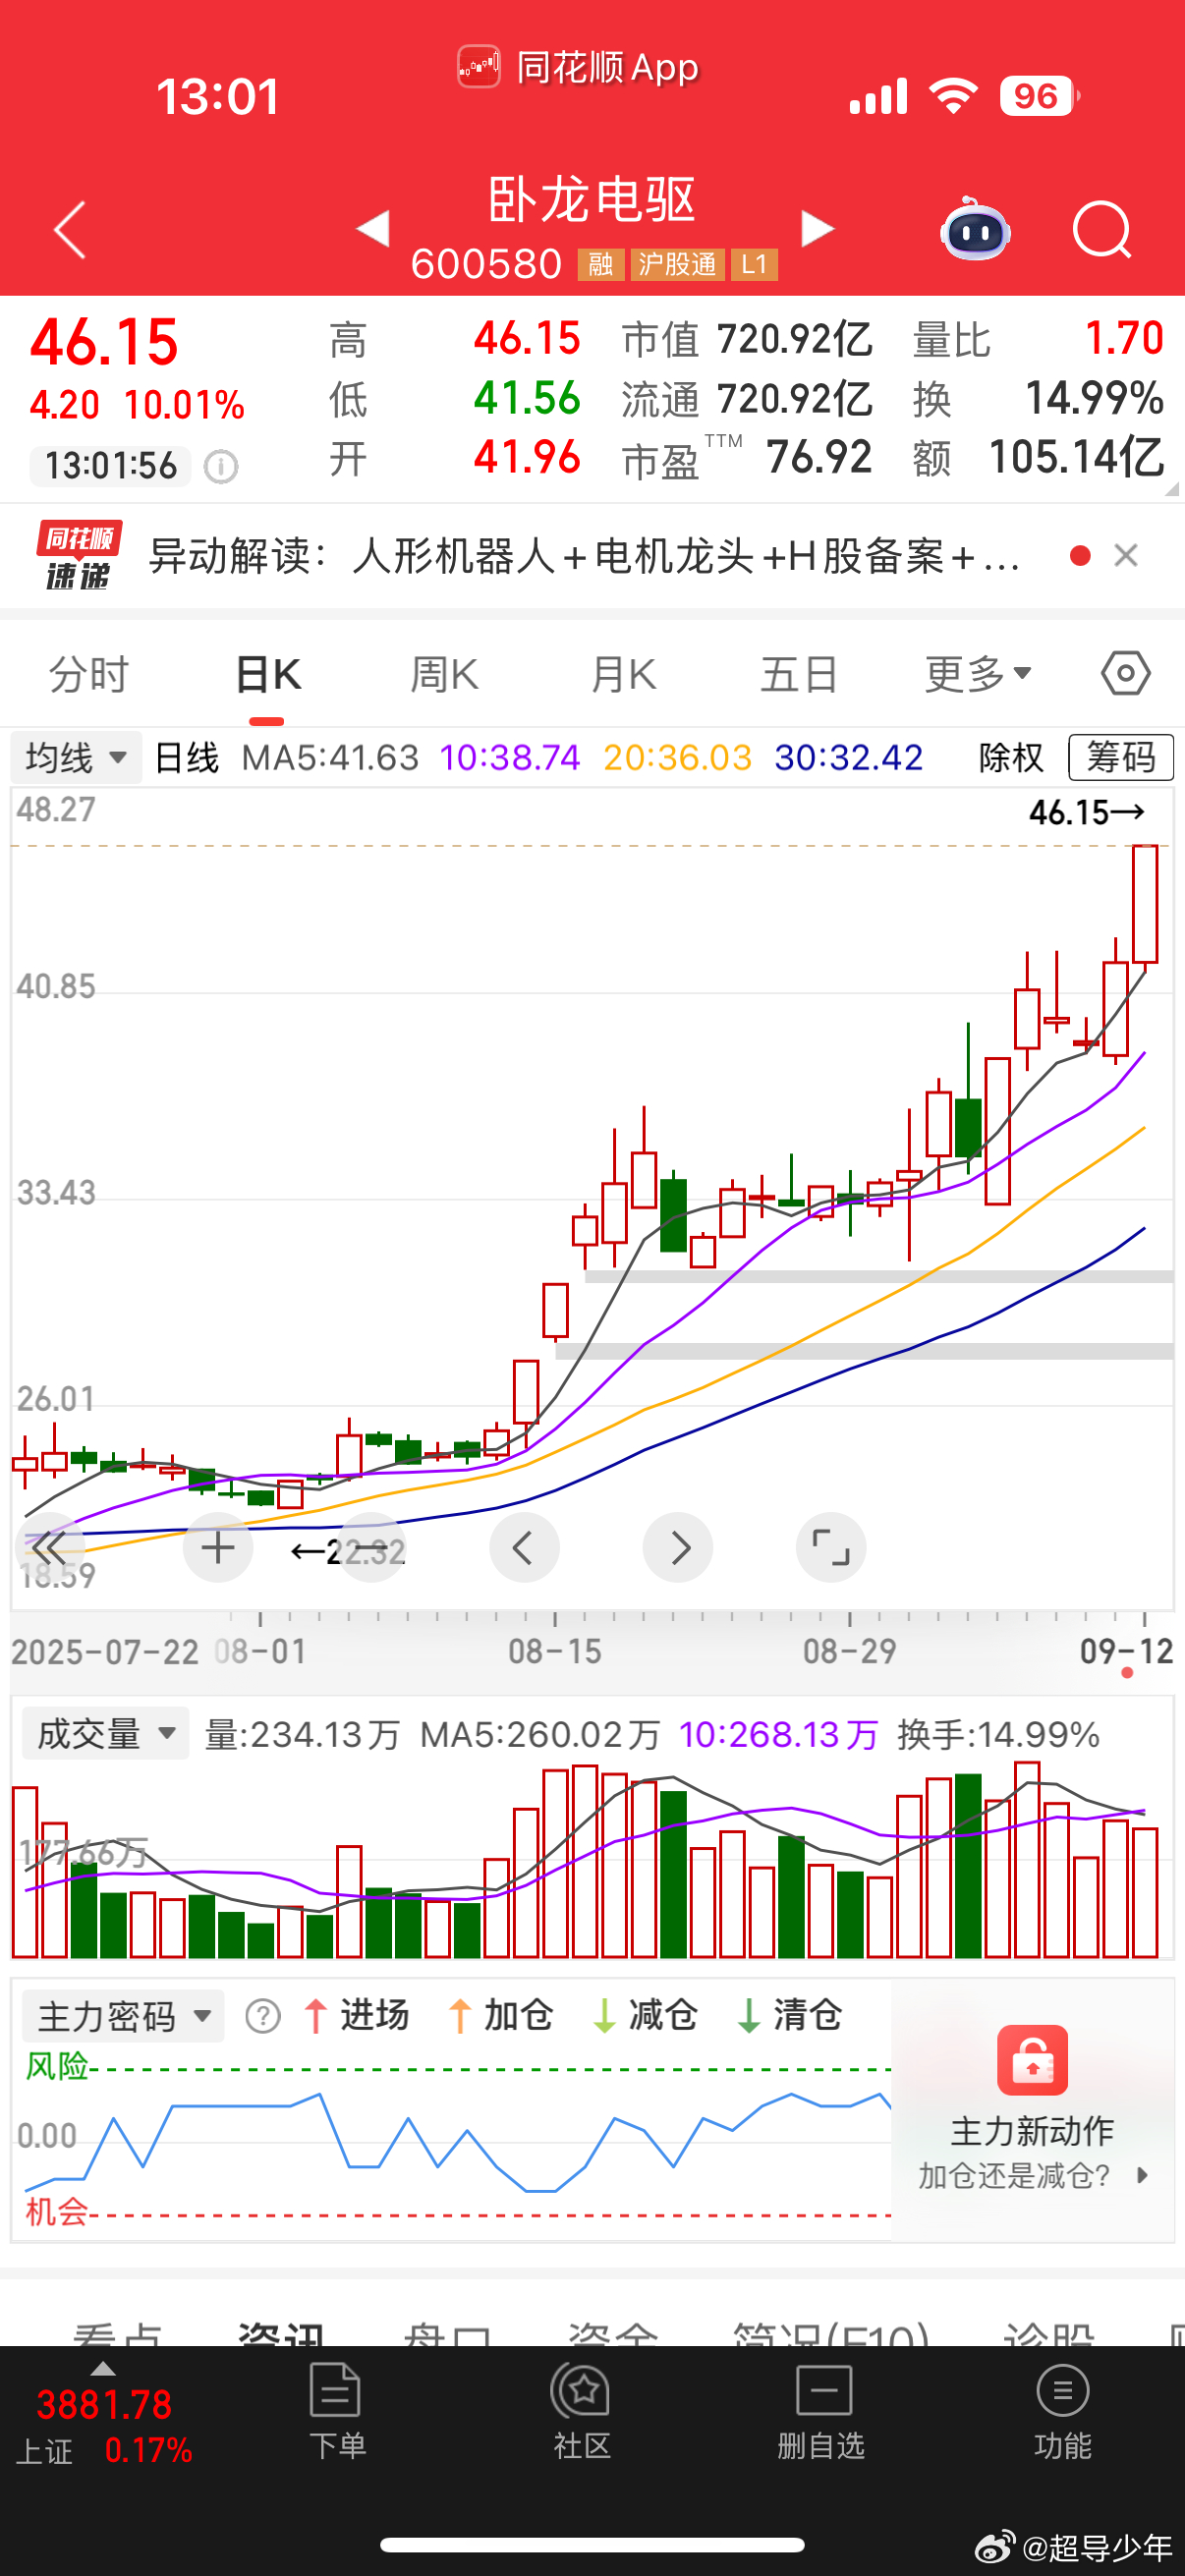Tap the 进场 legend item
Viewport: 1185px width, 2576px height.
coord(357,2015)
